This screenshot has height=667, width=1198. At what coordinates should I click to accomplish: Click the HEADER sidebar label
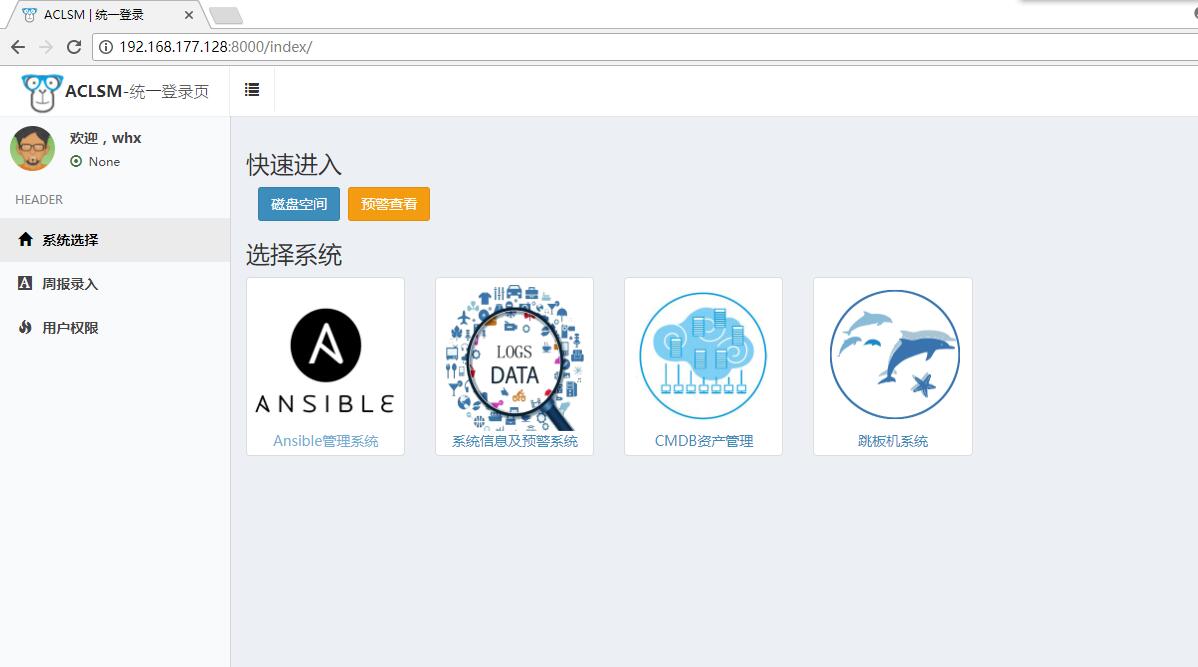click(39, 199)
